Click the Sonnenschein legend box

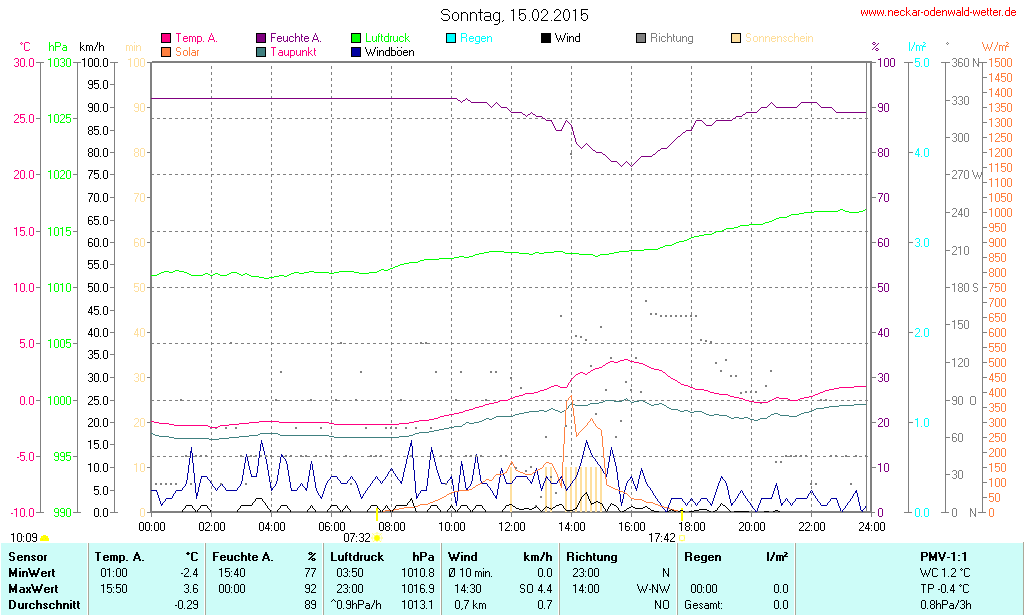(737, 38)
